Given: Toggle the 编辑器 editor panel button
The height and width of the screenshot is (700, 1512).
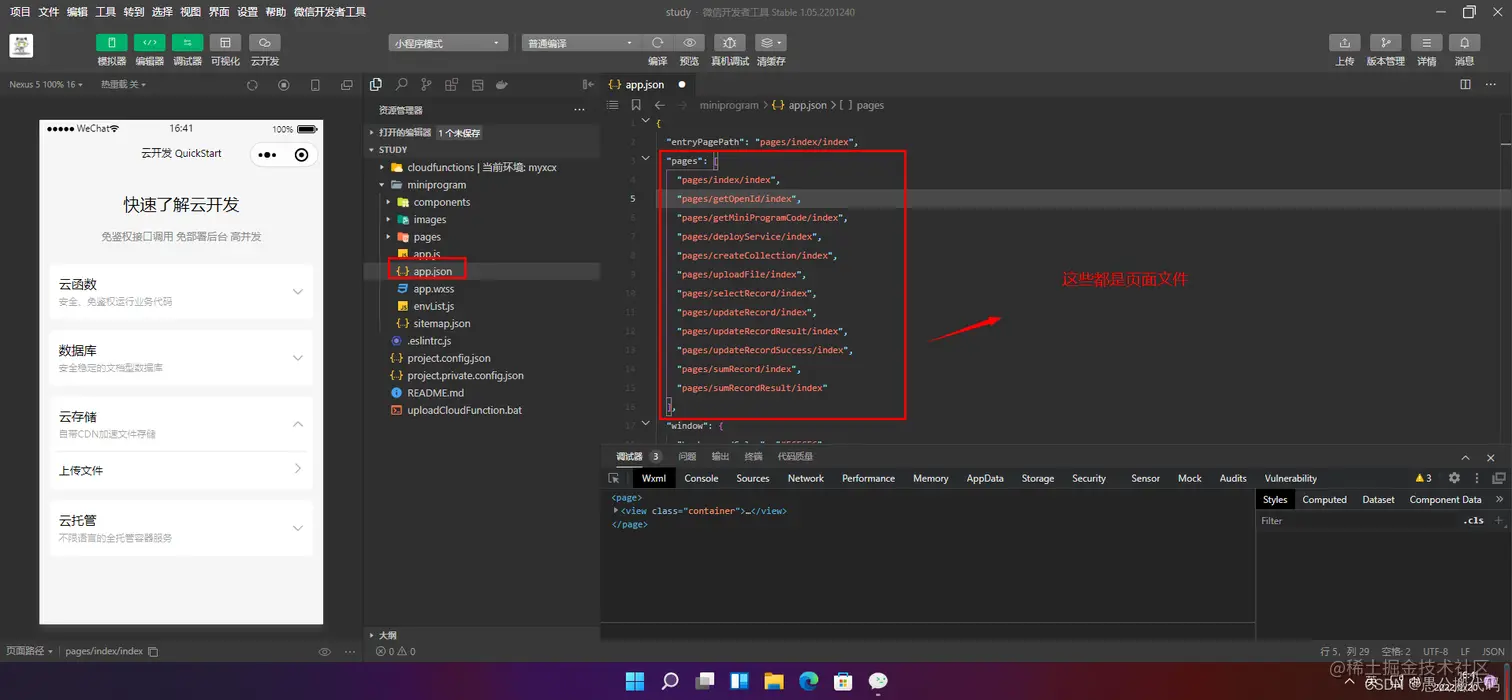Looking at the screenshot, I should (x=149, y=43).
